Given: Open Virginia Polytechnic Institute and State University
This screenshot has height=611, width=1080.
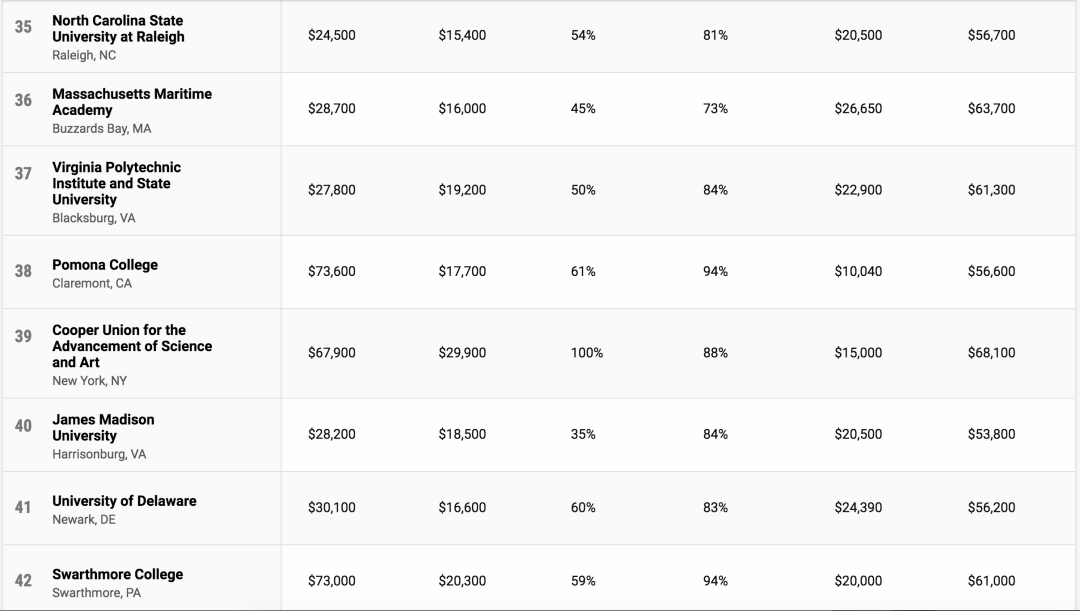Looking at the screenshot, I should click(116, 183).
